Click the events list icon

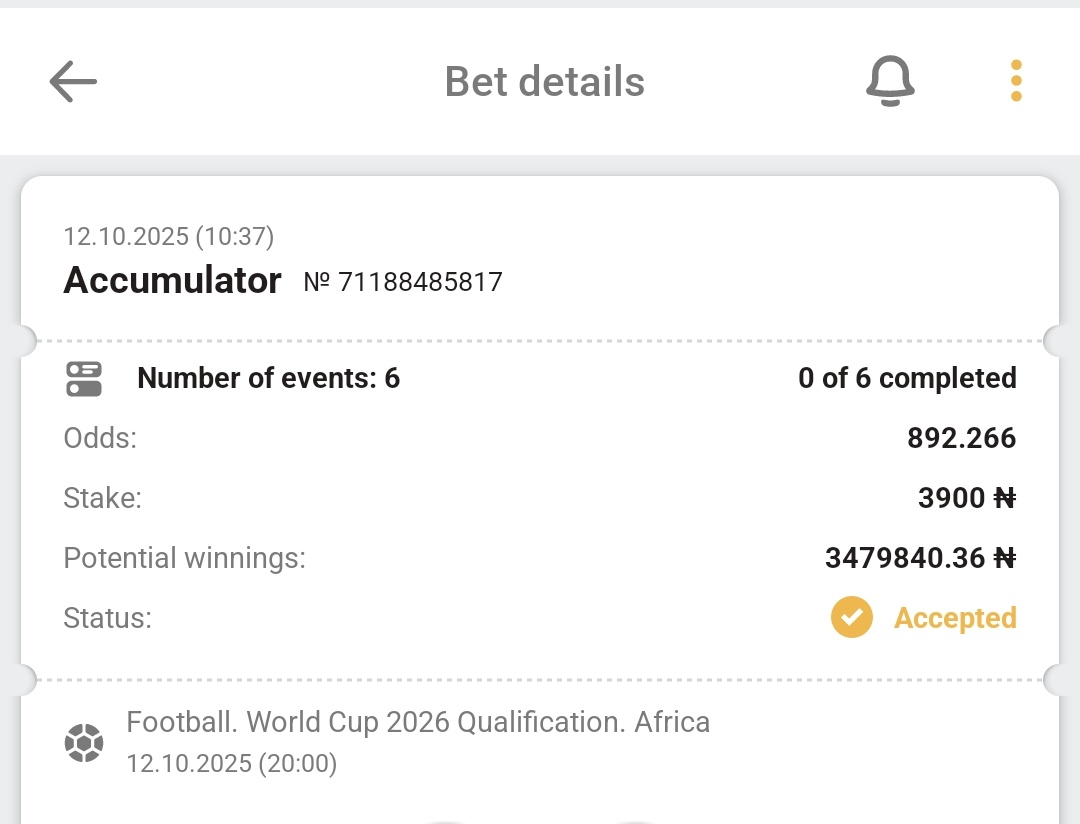point(84,379)
